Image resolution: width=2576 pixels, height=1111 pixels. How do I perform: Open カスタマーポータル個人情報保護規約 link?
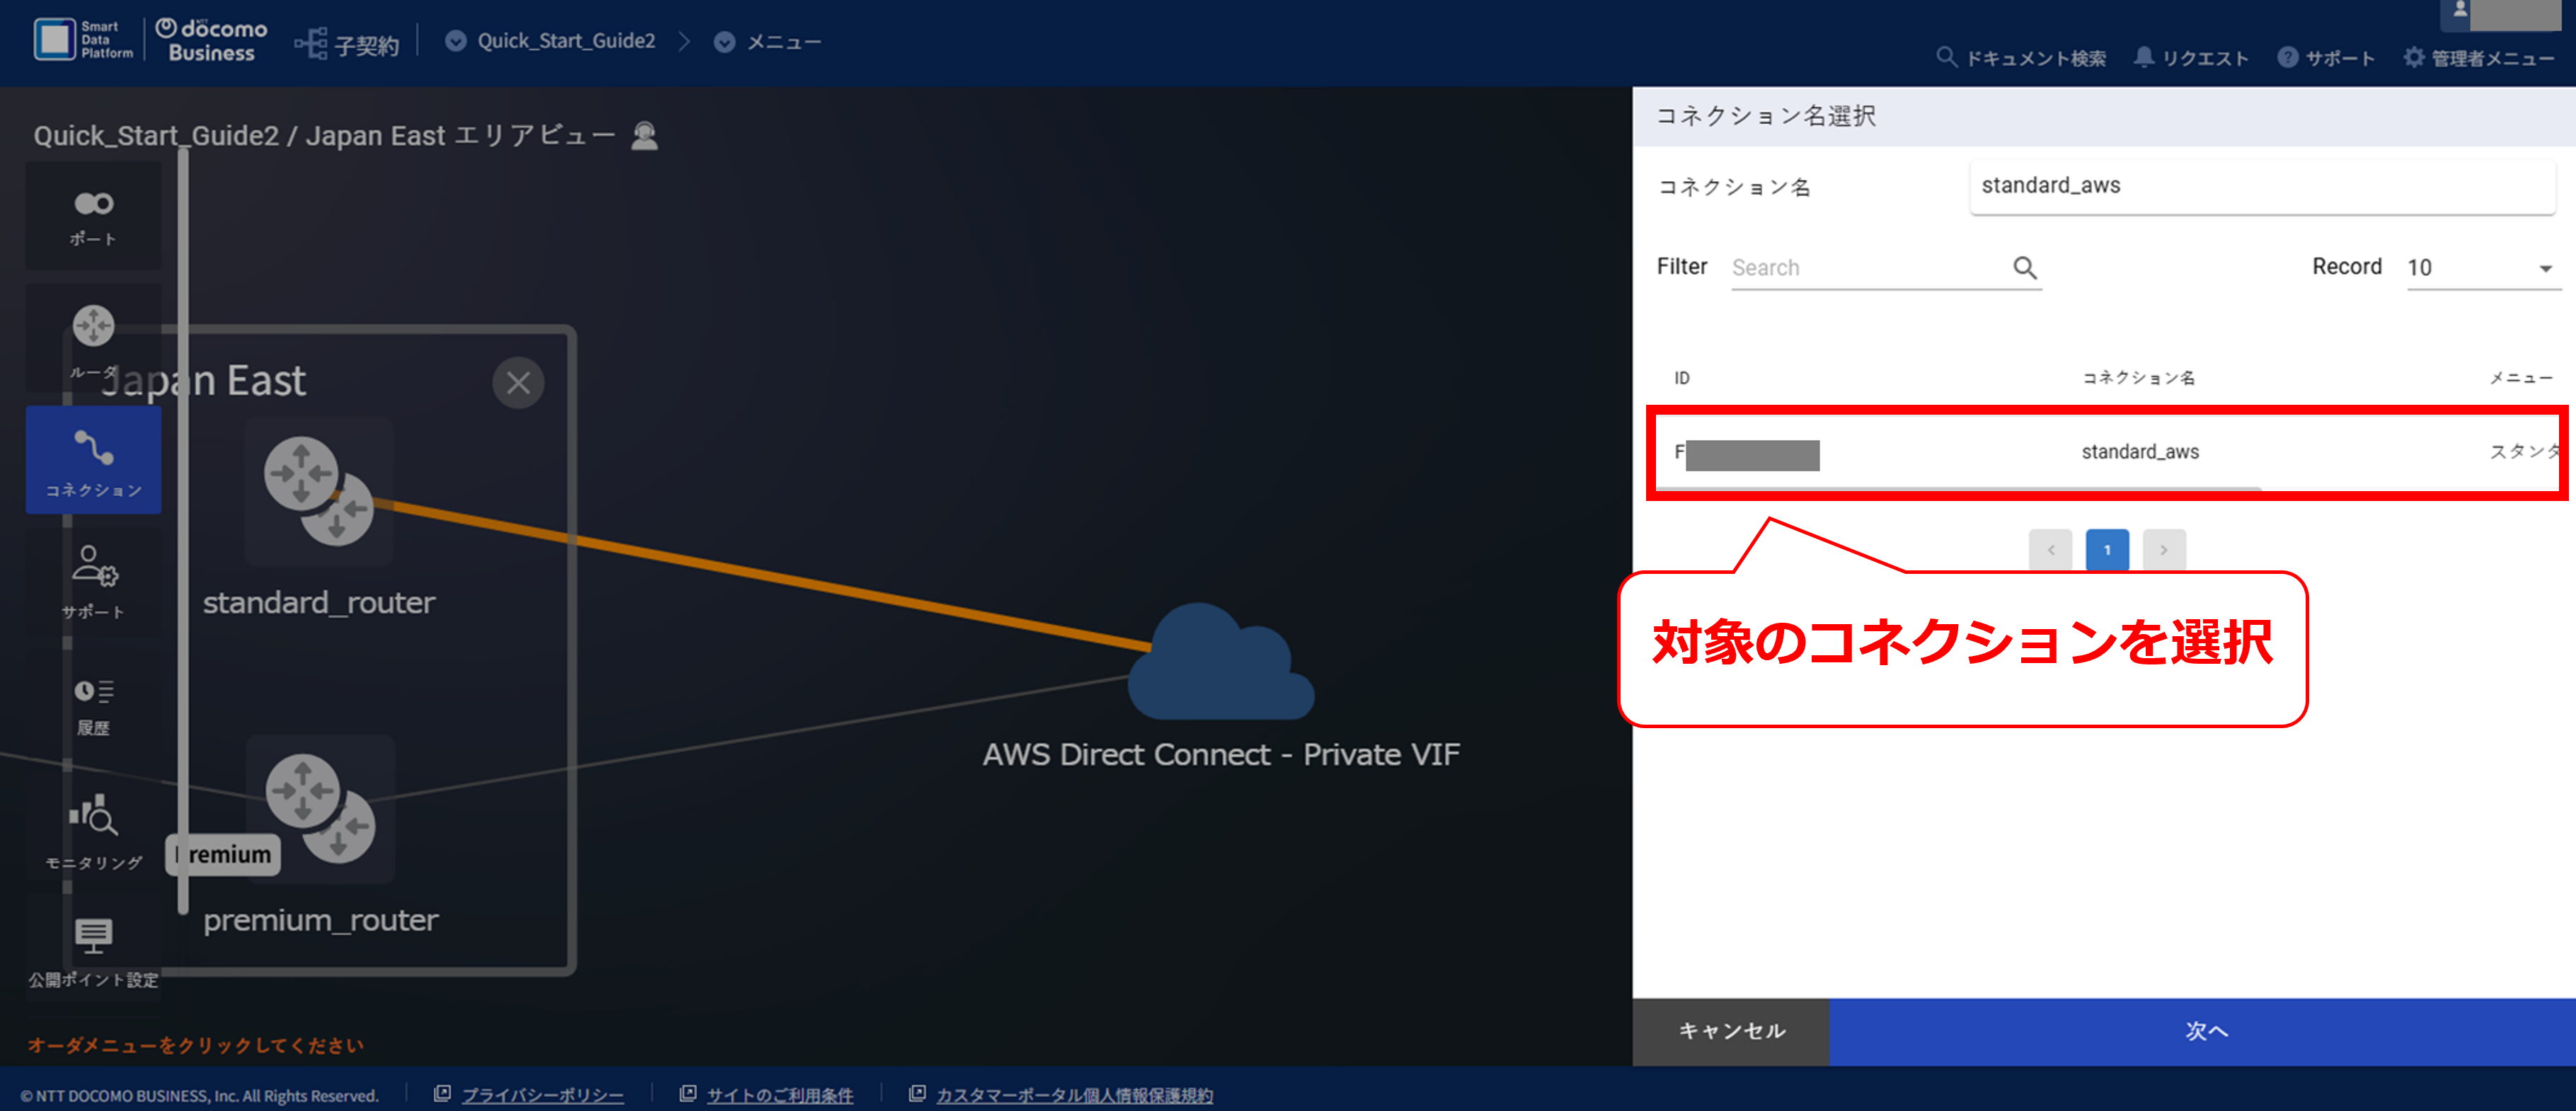point(1074,1095)
